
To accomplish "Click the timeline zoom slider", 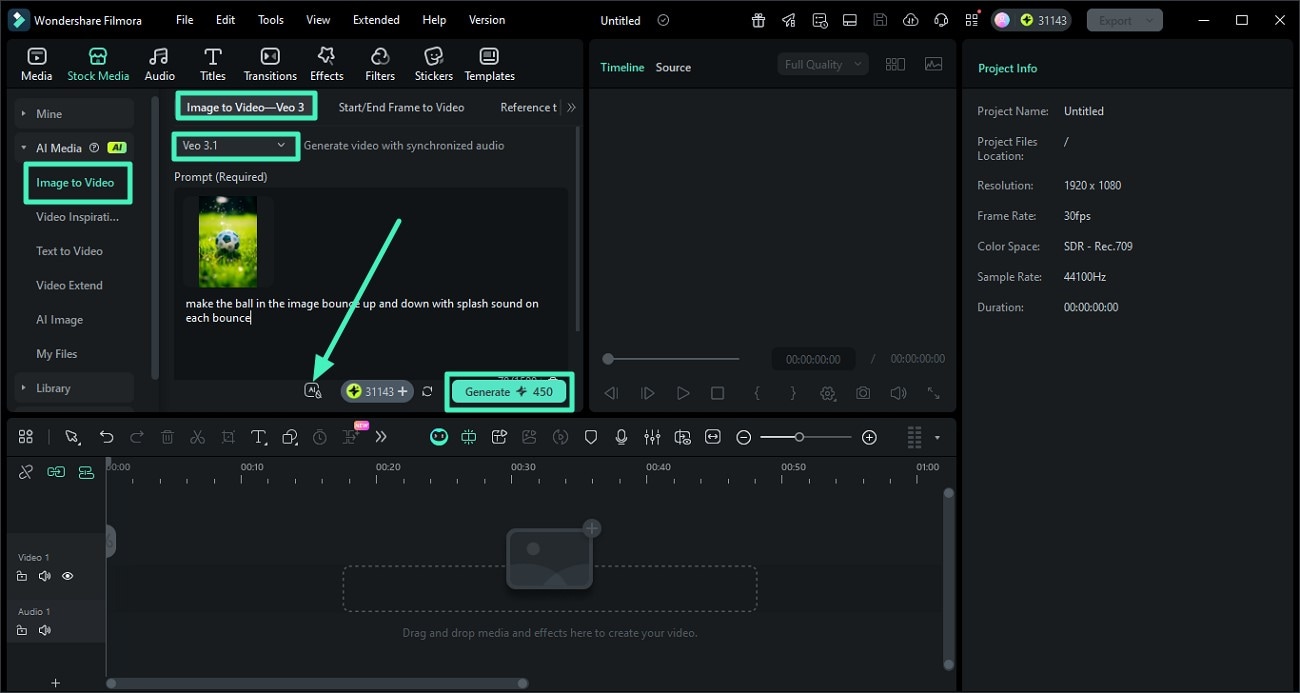I will coord(802,437).
